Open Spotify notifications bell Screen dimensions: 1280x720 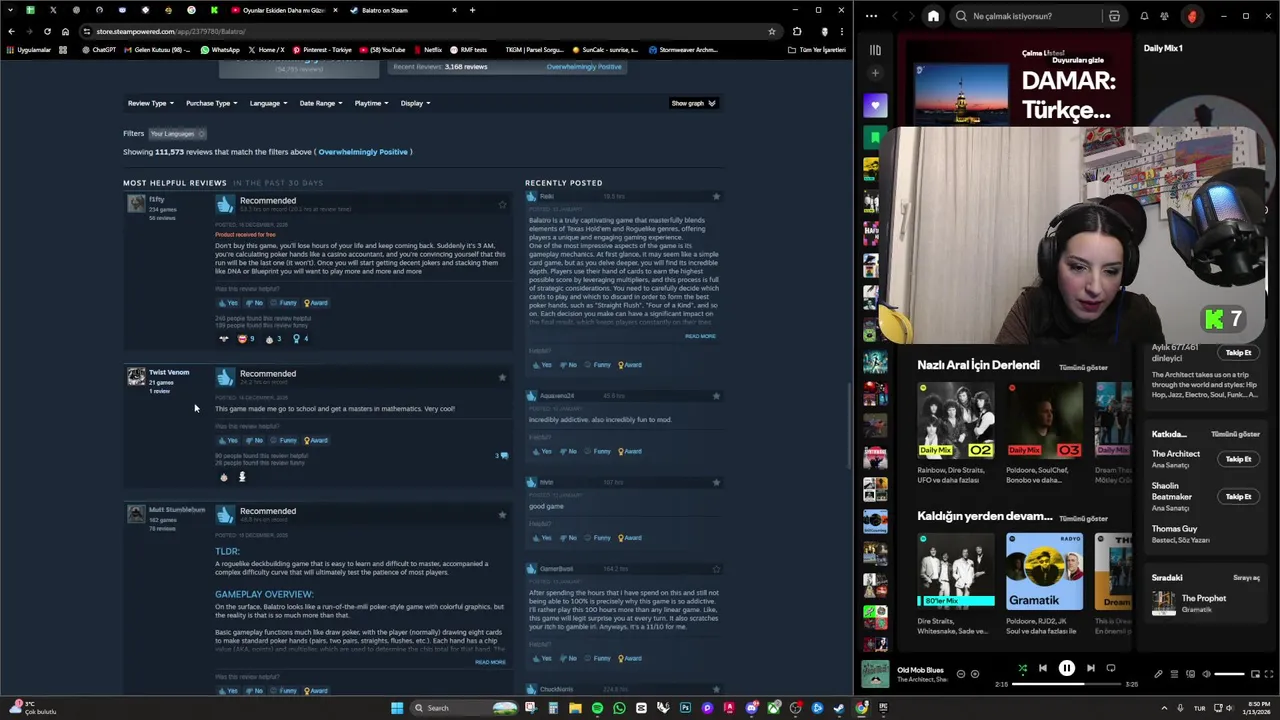coord(1144,16)
